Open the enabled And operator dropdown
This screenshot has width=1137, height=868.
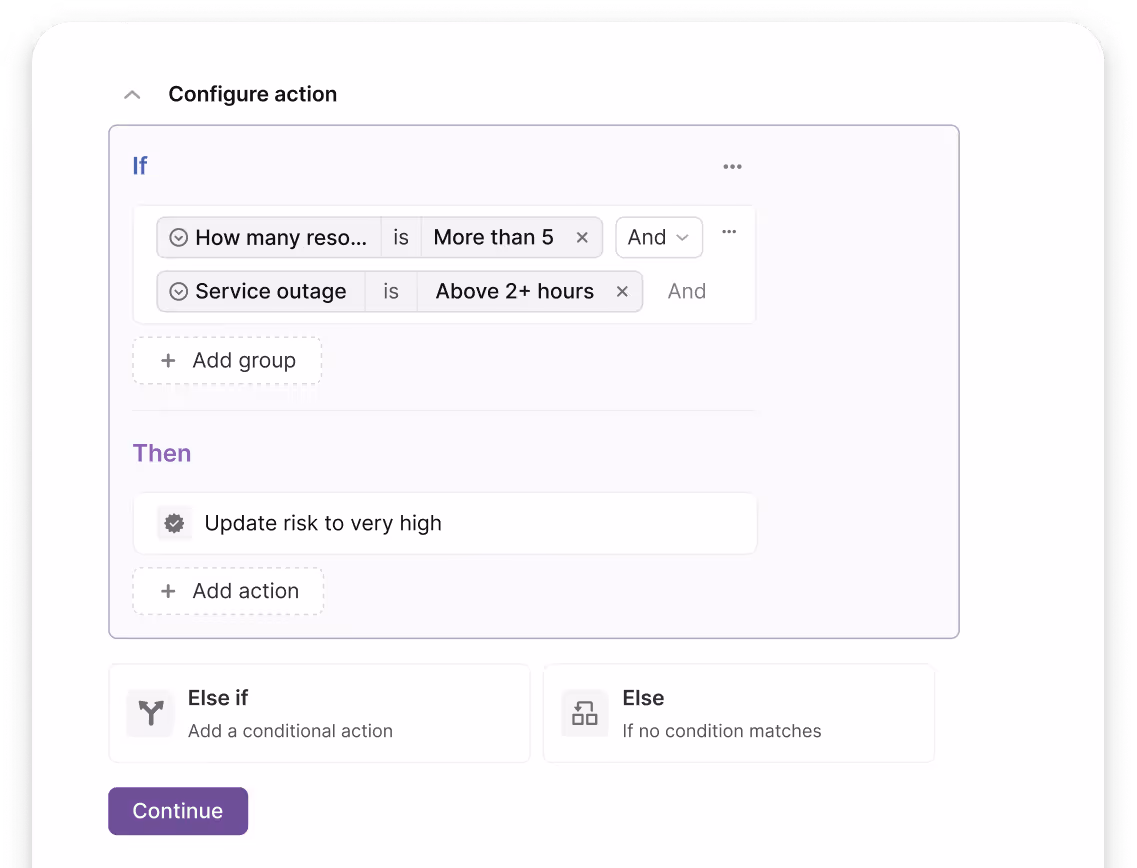tap(659, 238)
